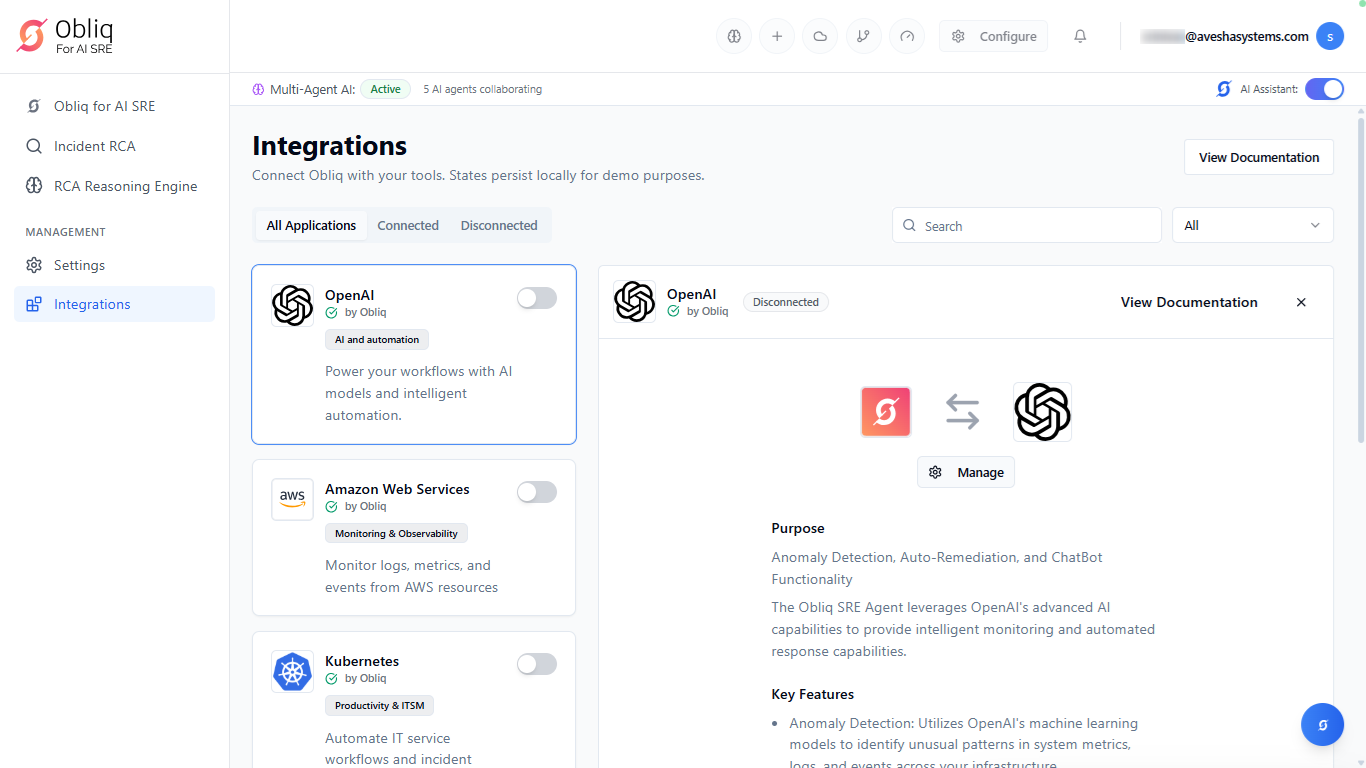Enable the Kubernetes integration toggle
Viewport: 1366px width, 768px height.
coord(536,664)
